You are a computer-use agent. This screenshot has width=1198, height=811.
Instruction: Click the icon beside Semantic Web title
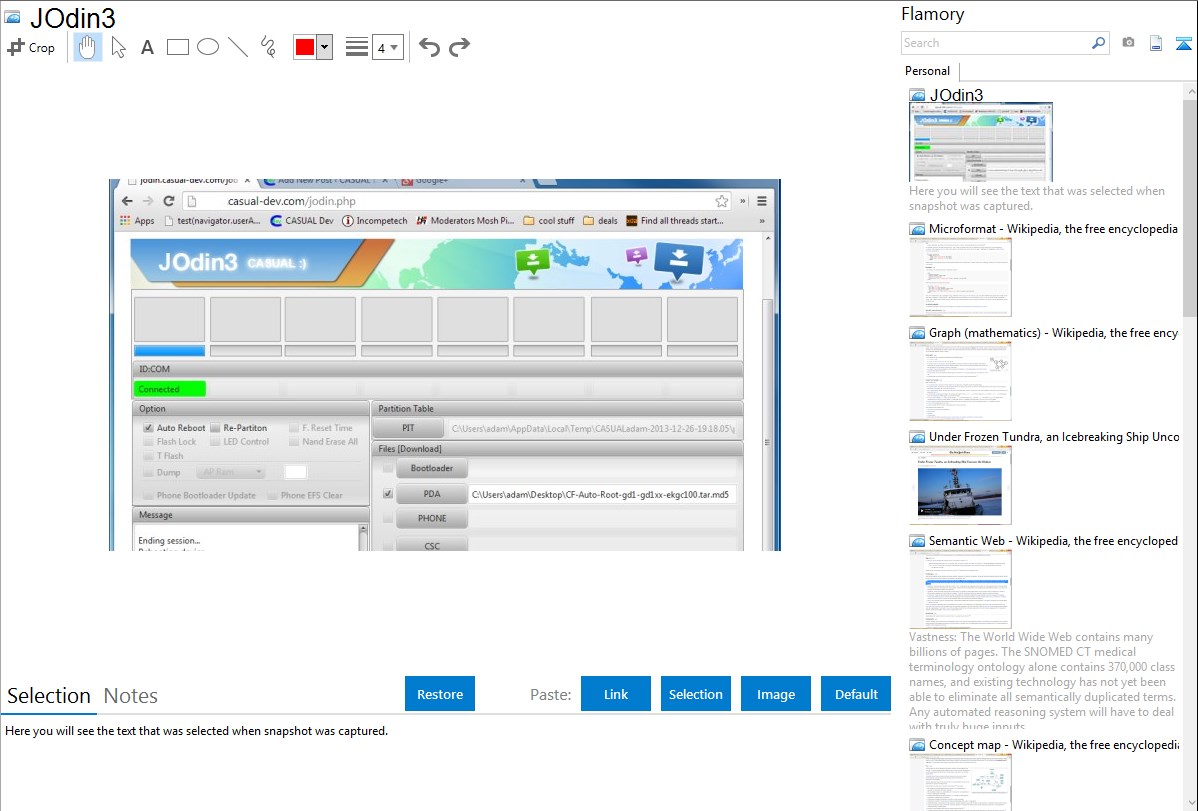[917, 541]
